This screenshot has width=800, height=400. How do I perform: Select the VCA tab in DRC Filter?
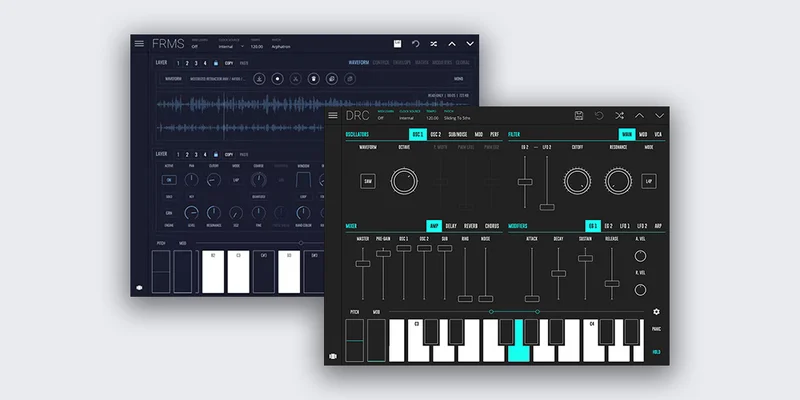pyautogui.click(x=658, y=135)
